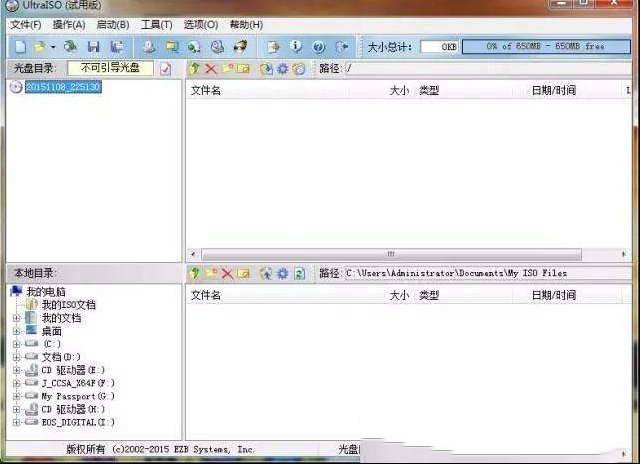
Task: Expand the EOS_DIGITAL(I:) drive node
Action: (16, 422)
